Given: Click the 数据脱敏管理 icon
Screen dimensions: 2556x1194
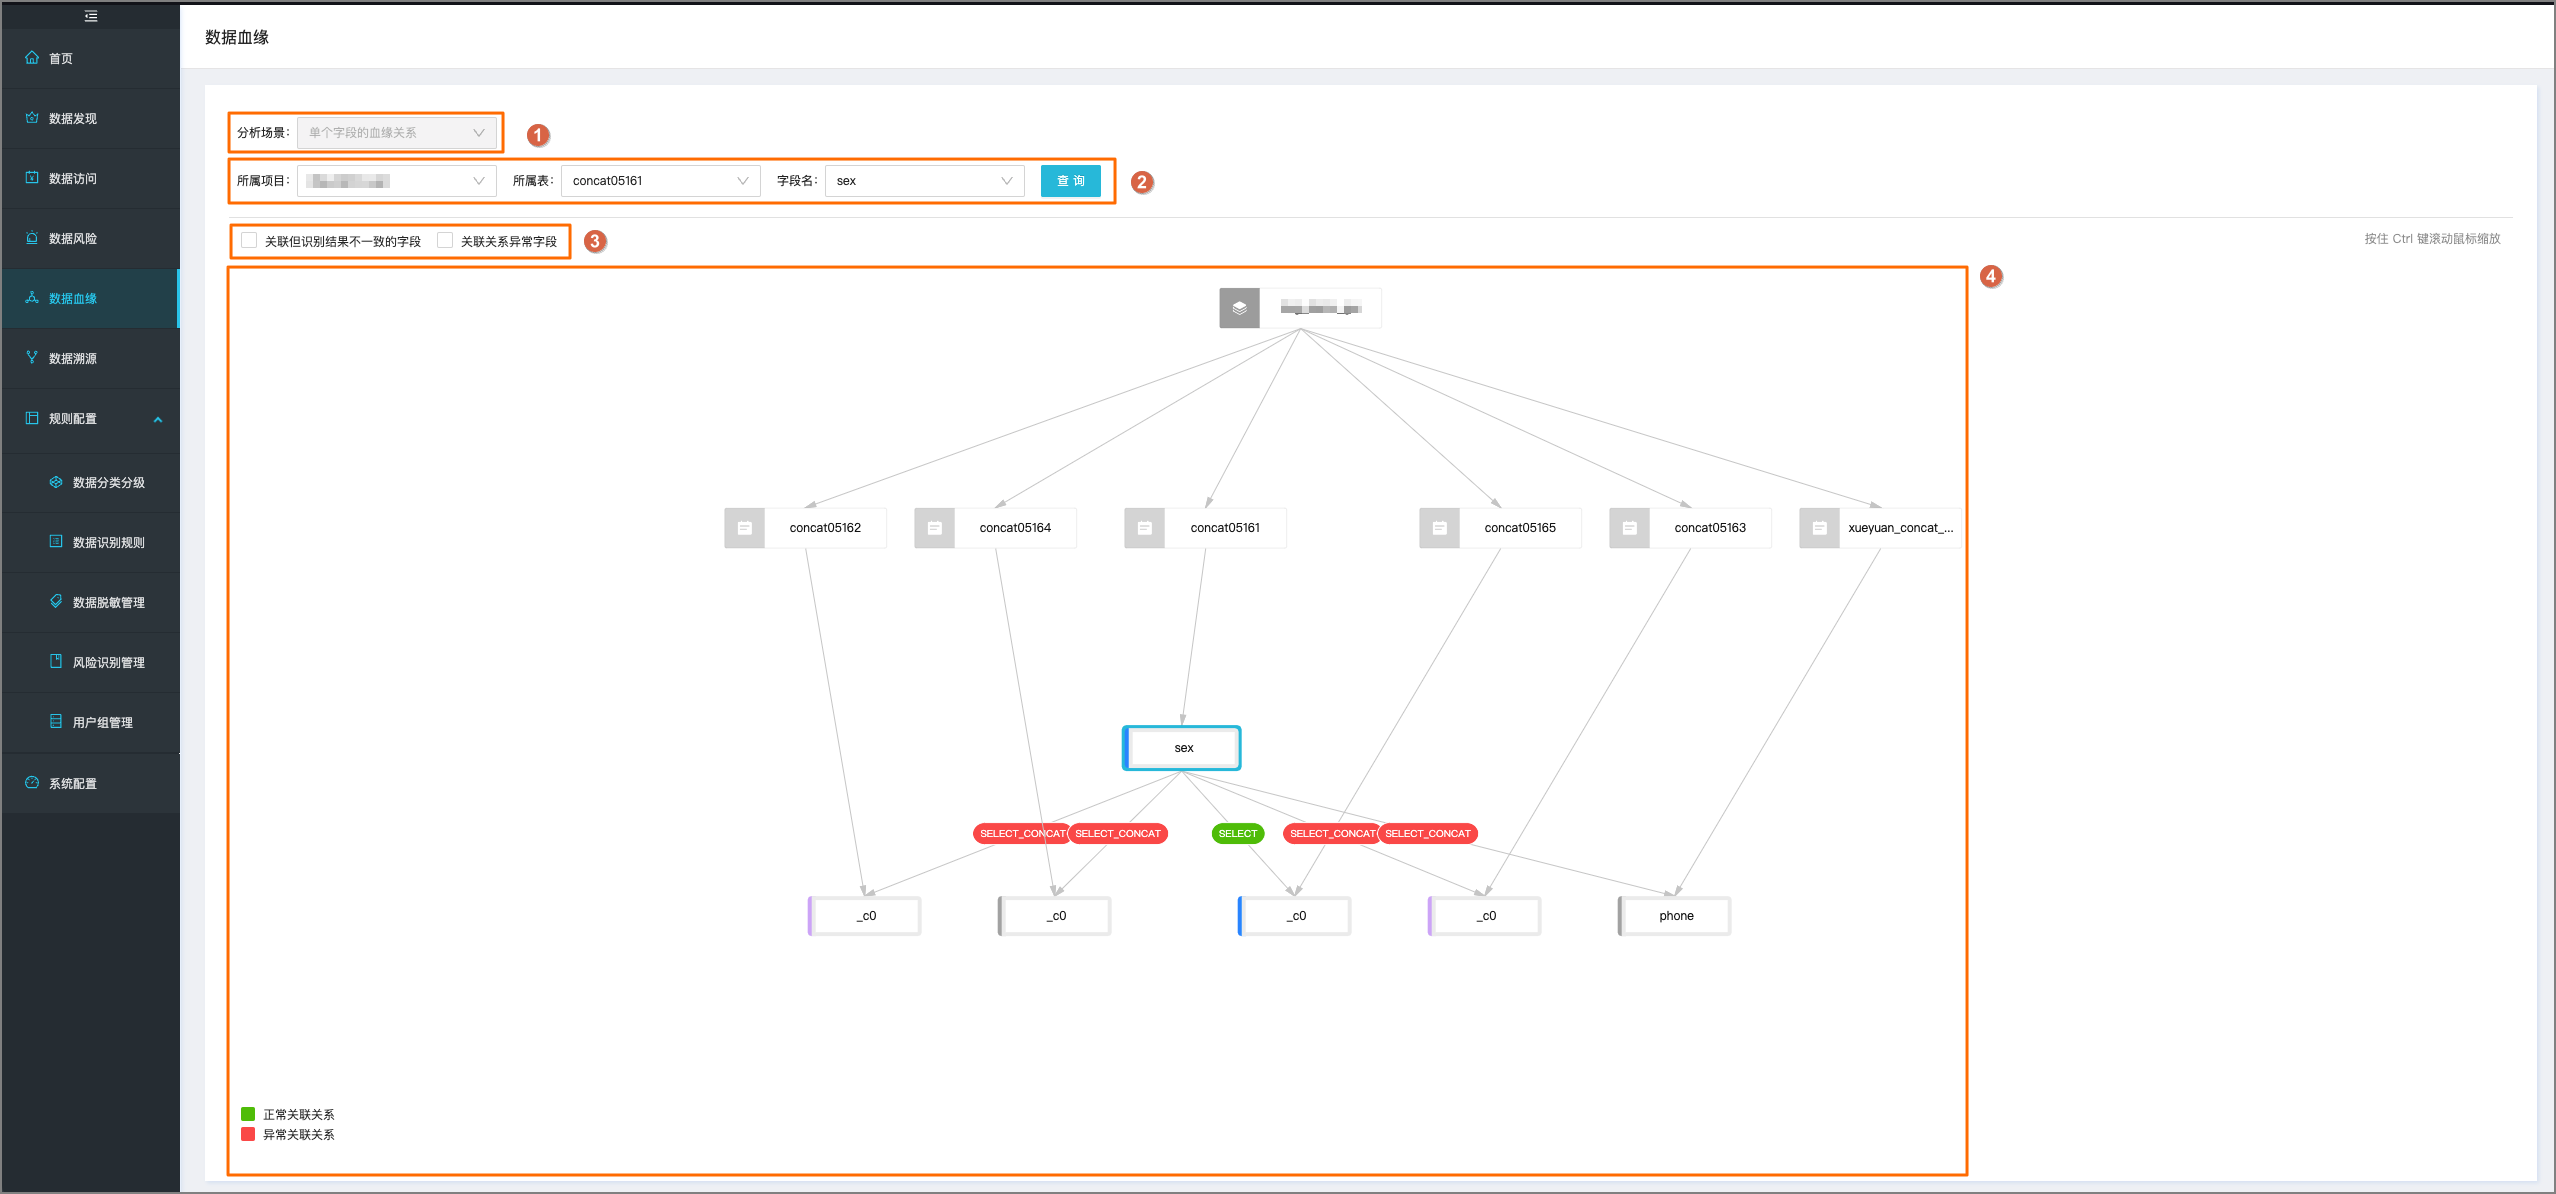Looking at the screenshot, I should [56, 602].
